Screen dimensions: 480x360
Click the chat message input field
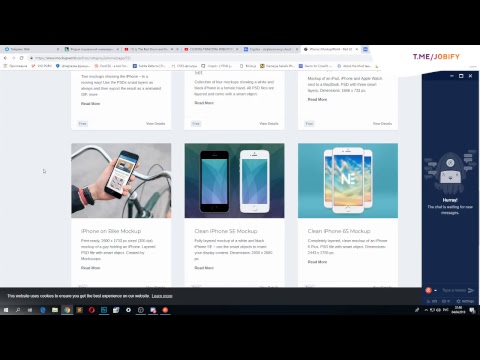tap(454, 290)
